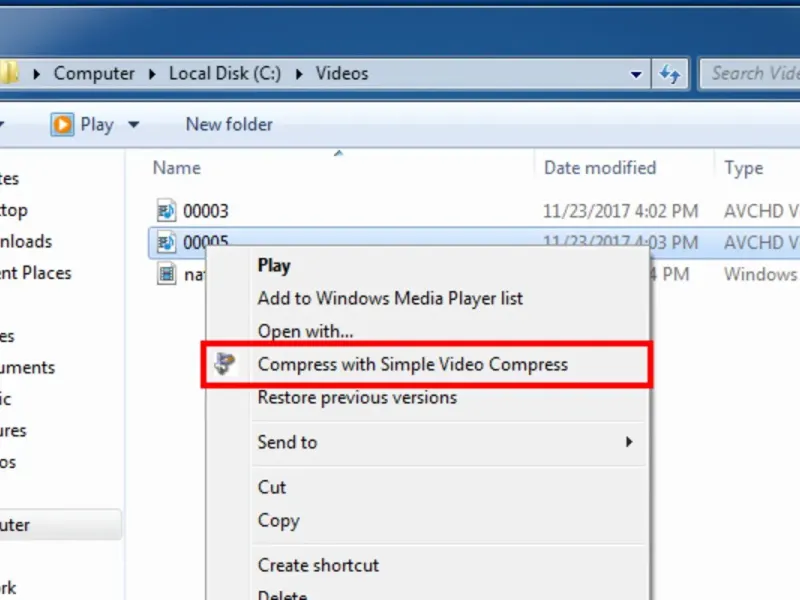Click the AVCHD type cell of 00003
Screen dimensions: 800x600
(761, 211)
